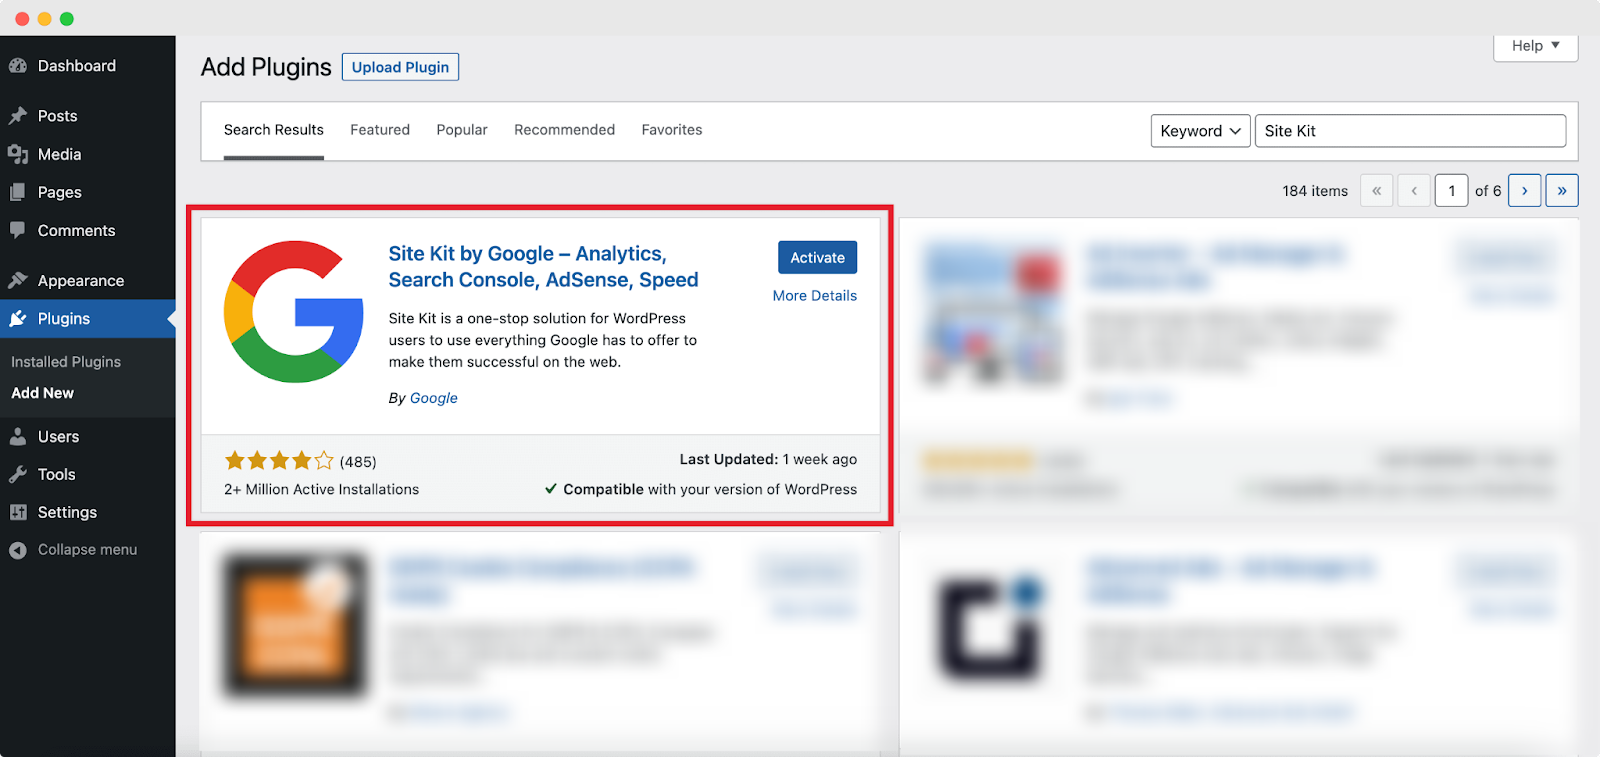
Task: Expand the Help panel dropdown
Action: [x=1536, y=46]
